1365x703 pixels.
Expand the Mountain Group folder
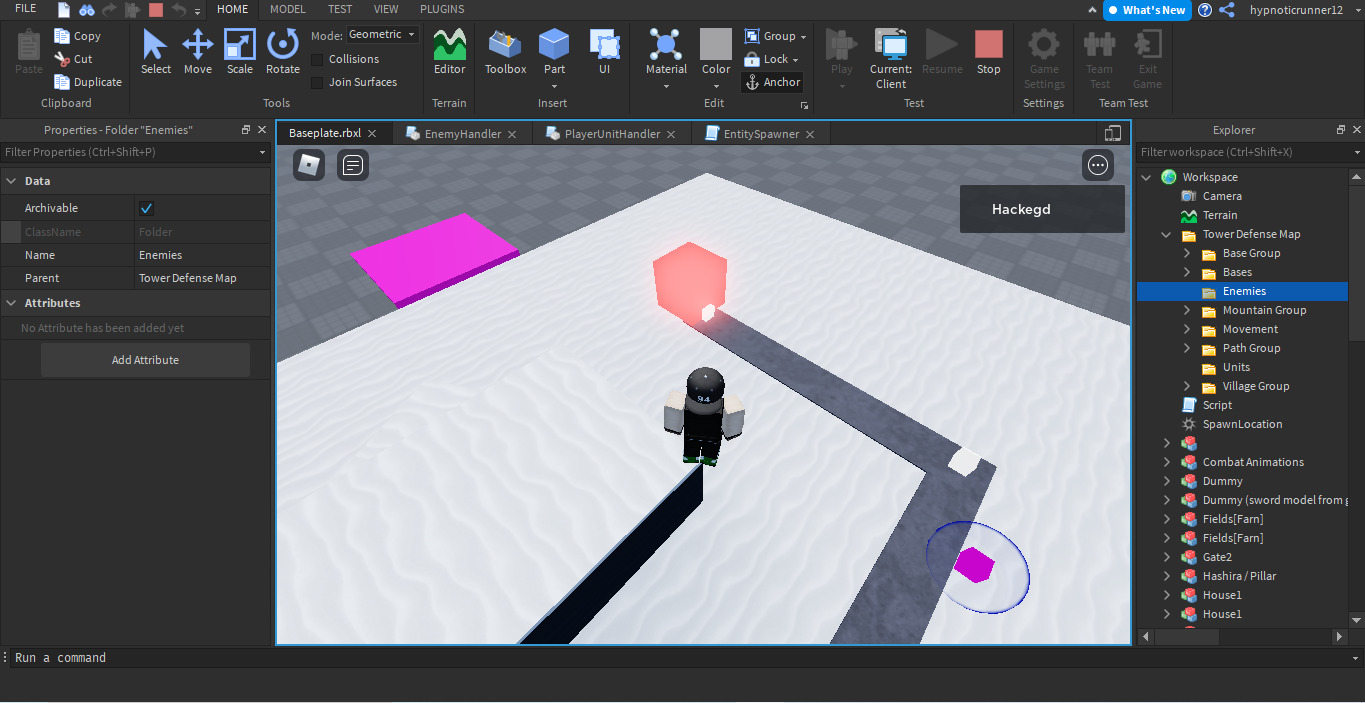coord(1187,310)
